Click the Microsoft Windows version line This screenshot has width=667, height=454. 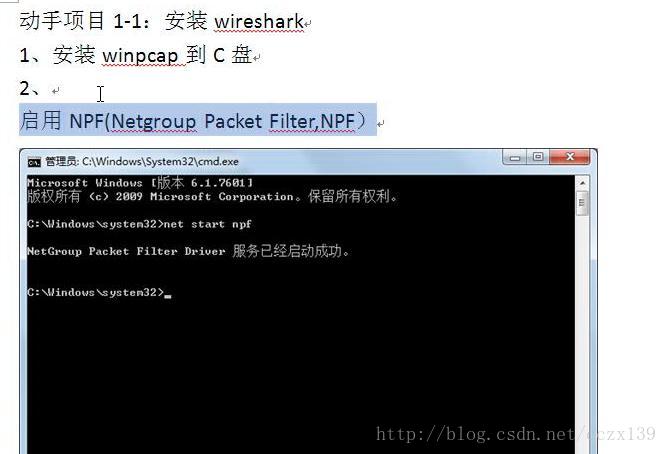point(140,183)
